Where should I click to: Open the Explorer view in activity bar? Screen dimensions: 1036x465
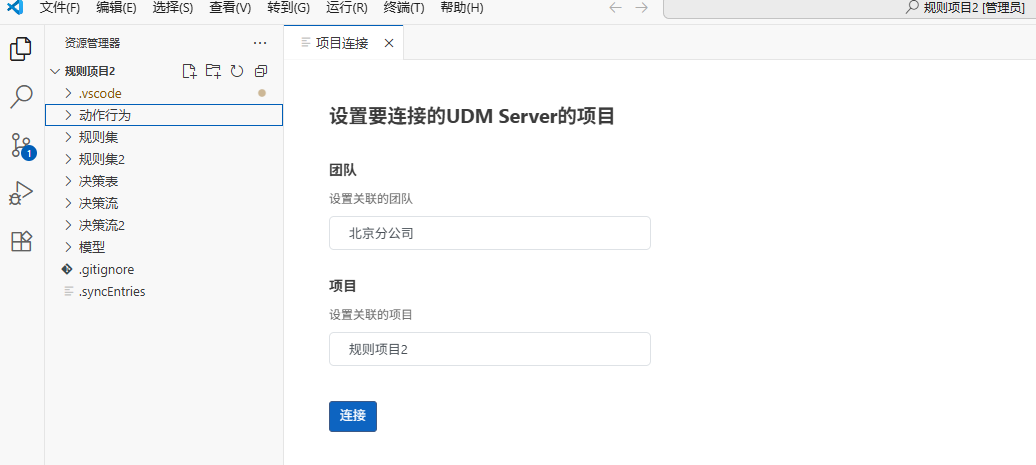point(21,49)
